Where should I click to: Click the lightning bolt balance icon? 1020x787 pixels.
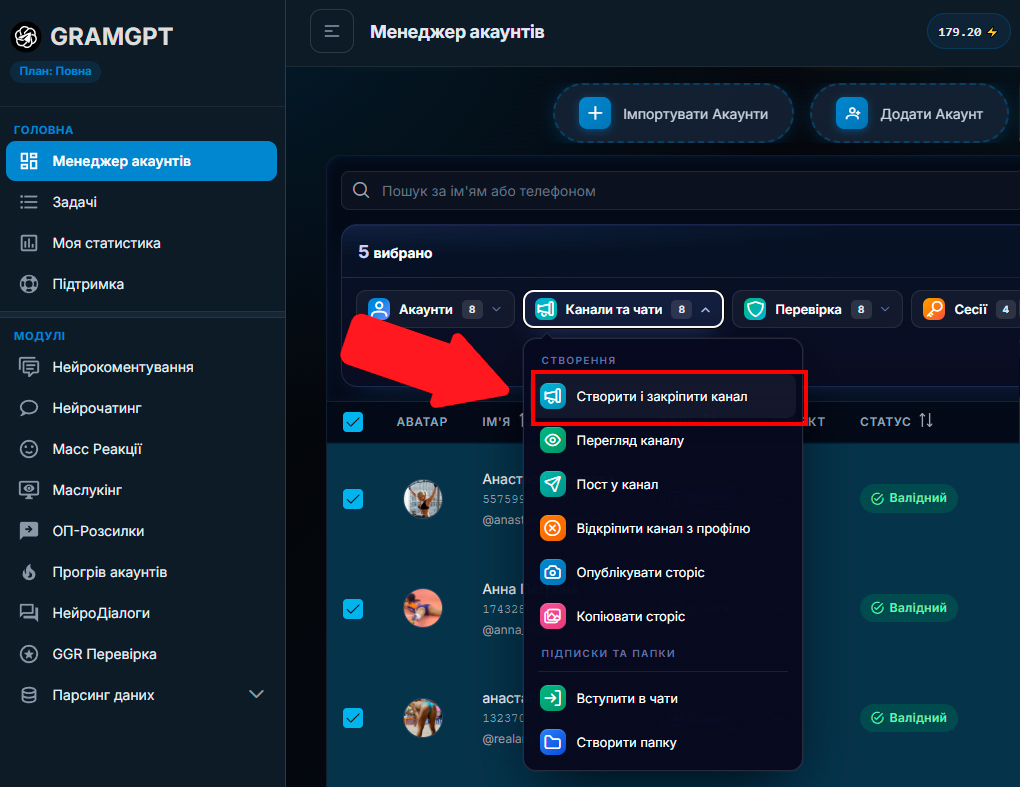tap(992, 32)
